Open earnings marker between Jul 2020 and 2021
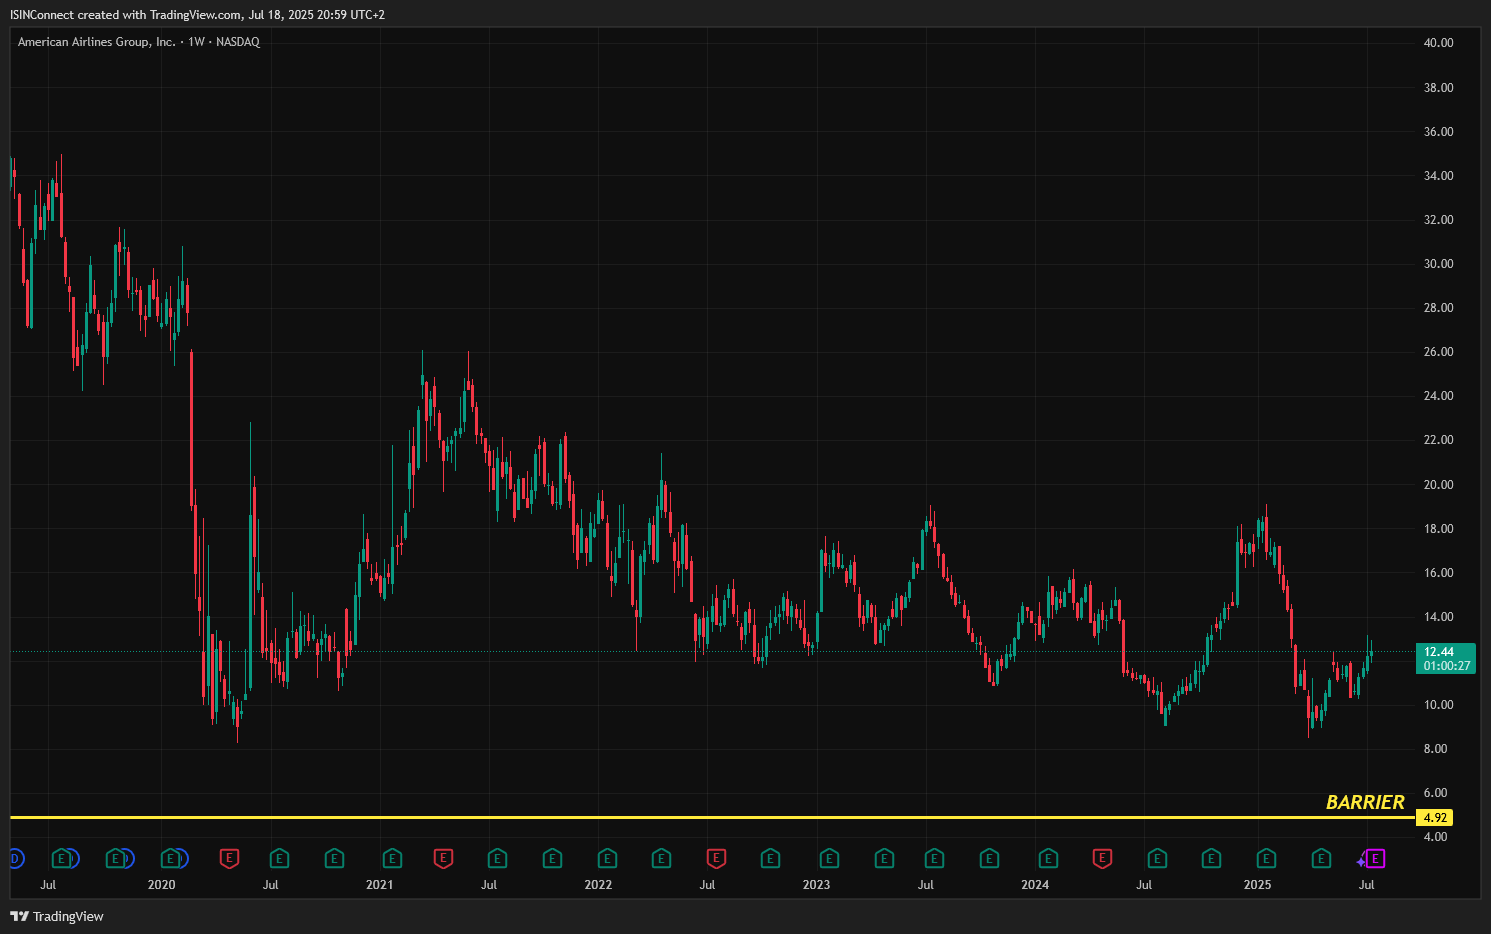 click(x=334, y=858)
